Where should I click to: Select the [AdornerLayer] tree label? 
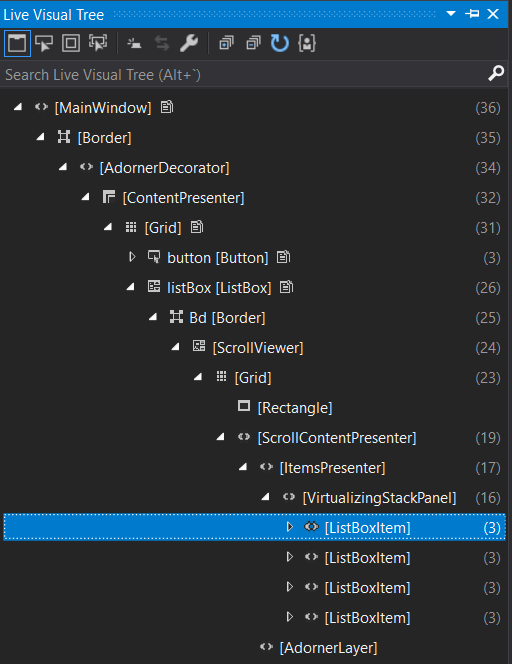328,648
